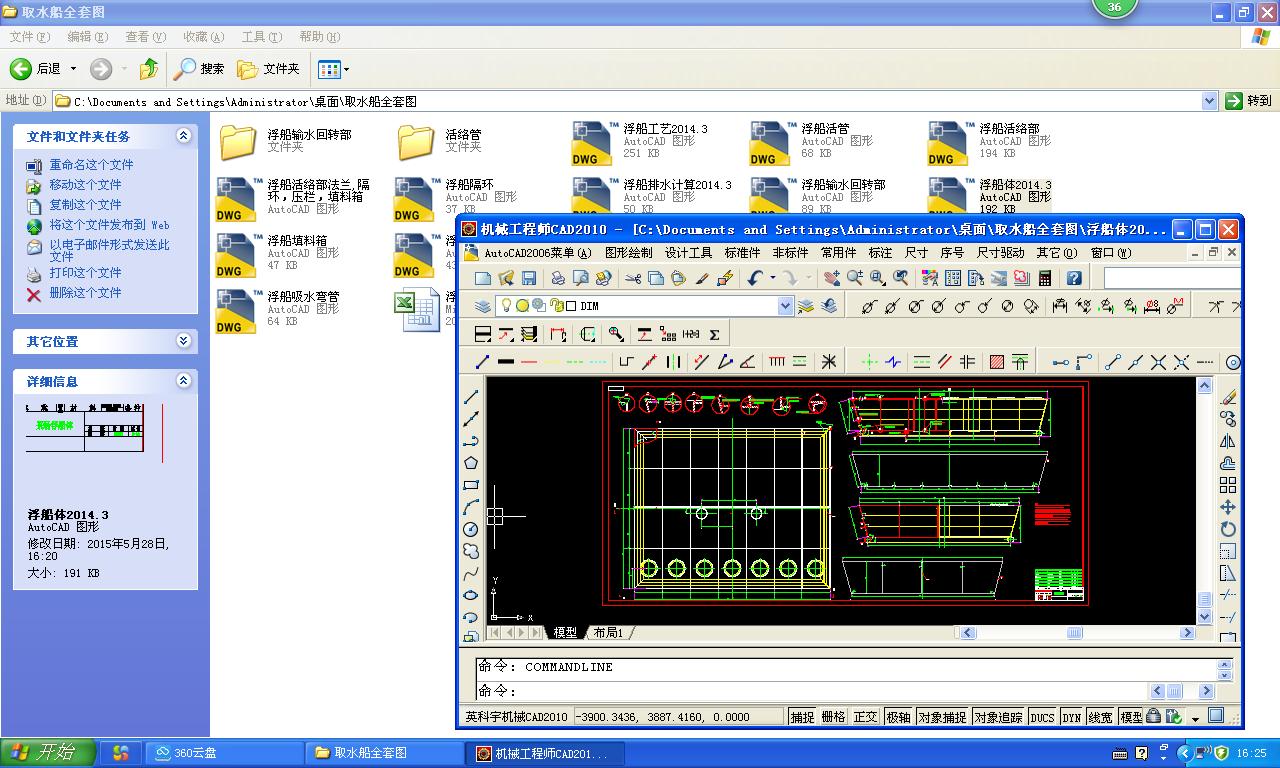Screen dimensions: 1280x768
Task: Select the Move tool in modify toolbar
Action: pyautogui.click(x=1228, y=507)
